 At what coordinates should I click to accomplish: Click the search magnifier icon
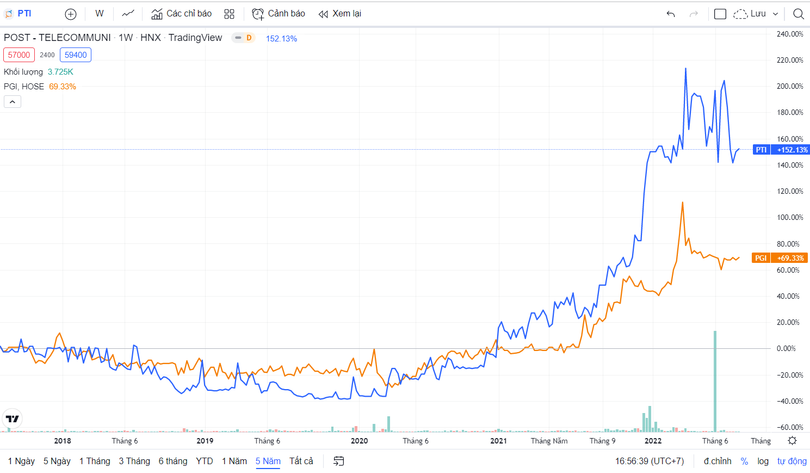pos(797,14)
